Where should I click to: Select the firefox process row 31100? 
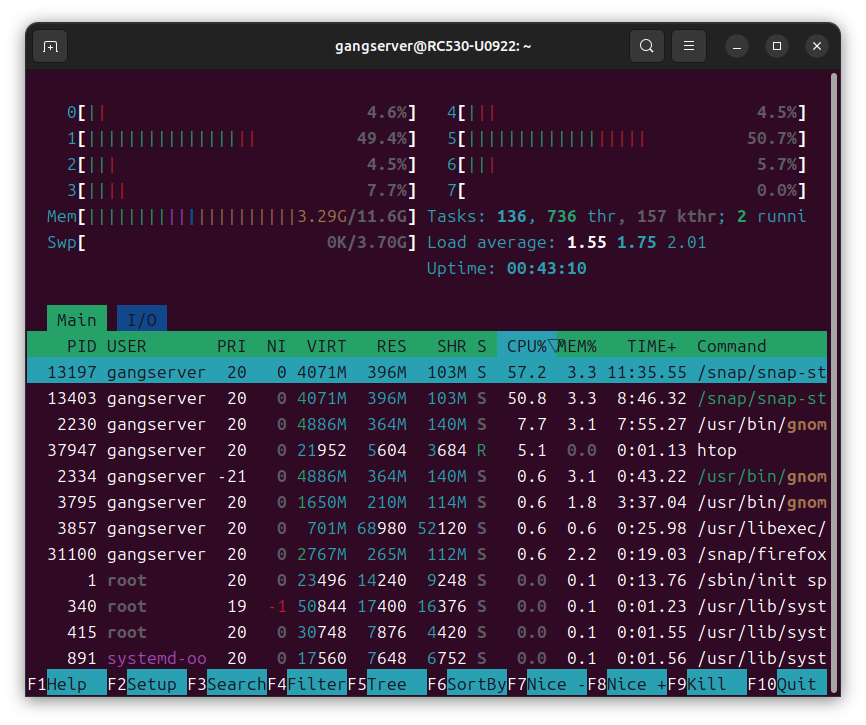(427, 554)
